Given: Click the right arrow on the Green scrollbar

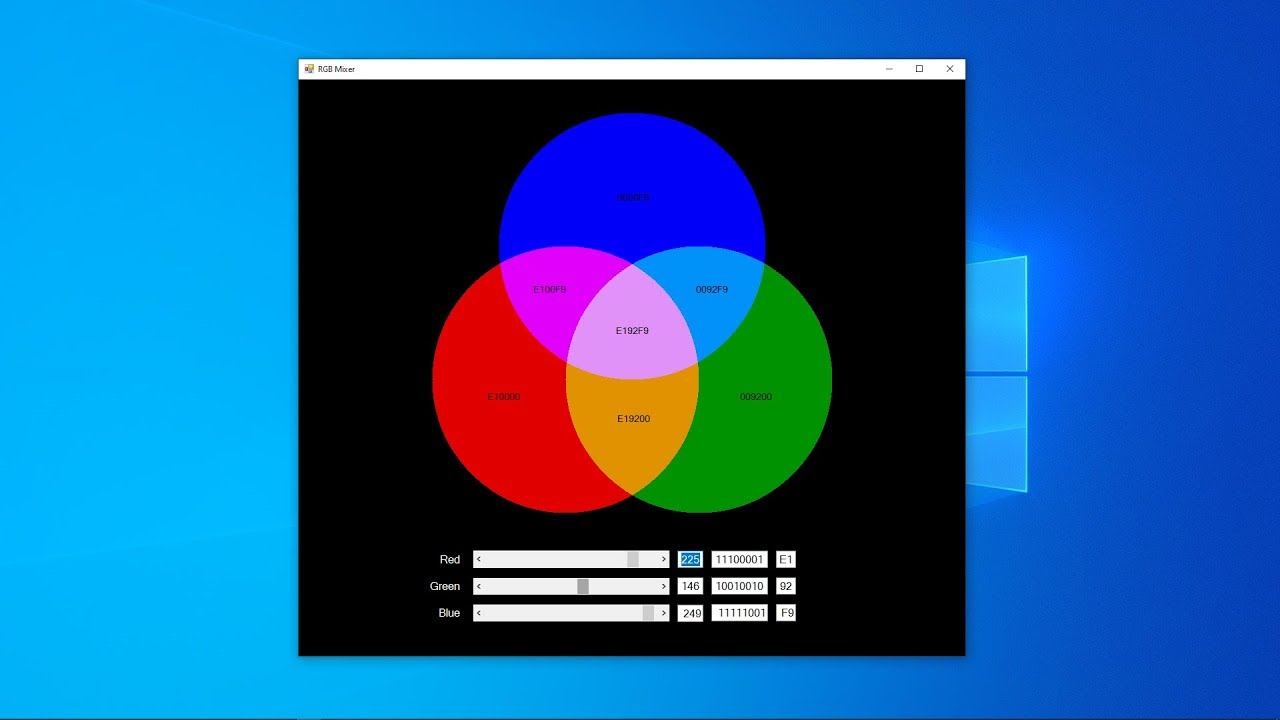Looking at the screenshot, I should (663, 586).
